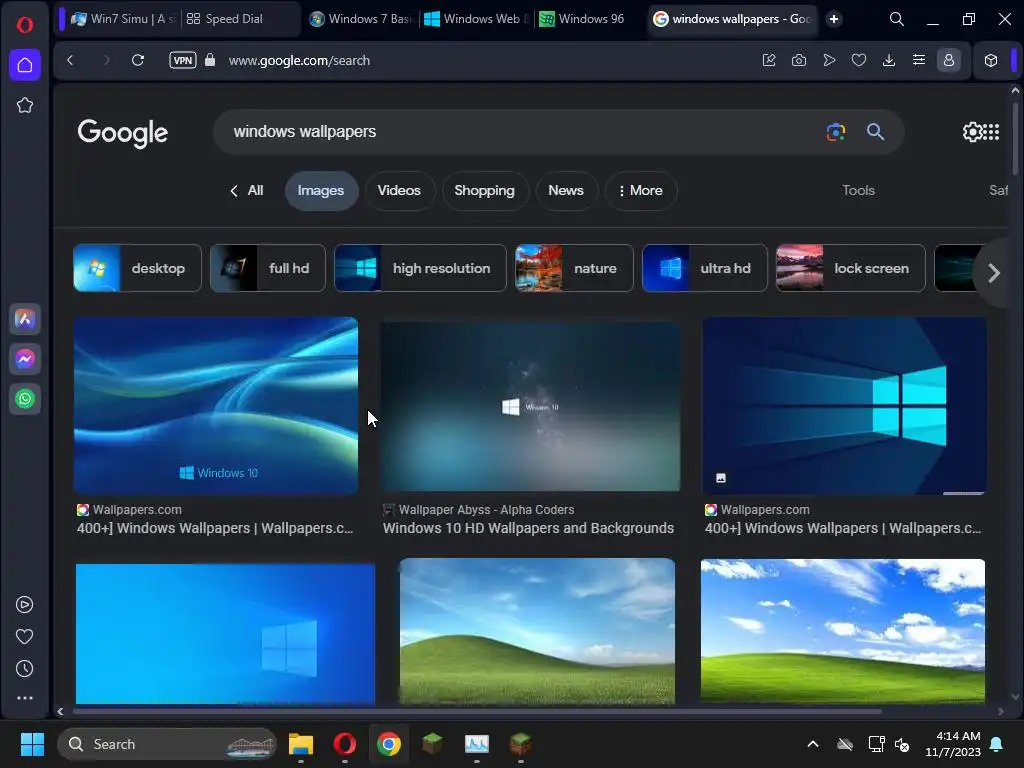Screen dimensions: 1024x768
Task: Open the Easy Setup sliders icon
Action: [x=919, y=60]
